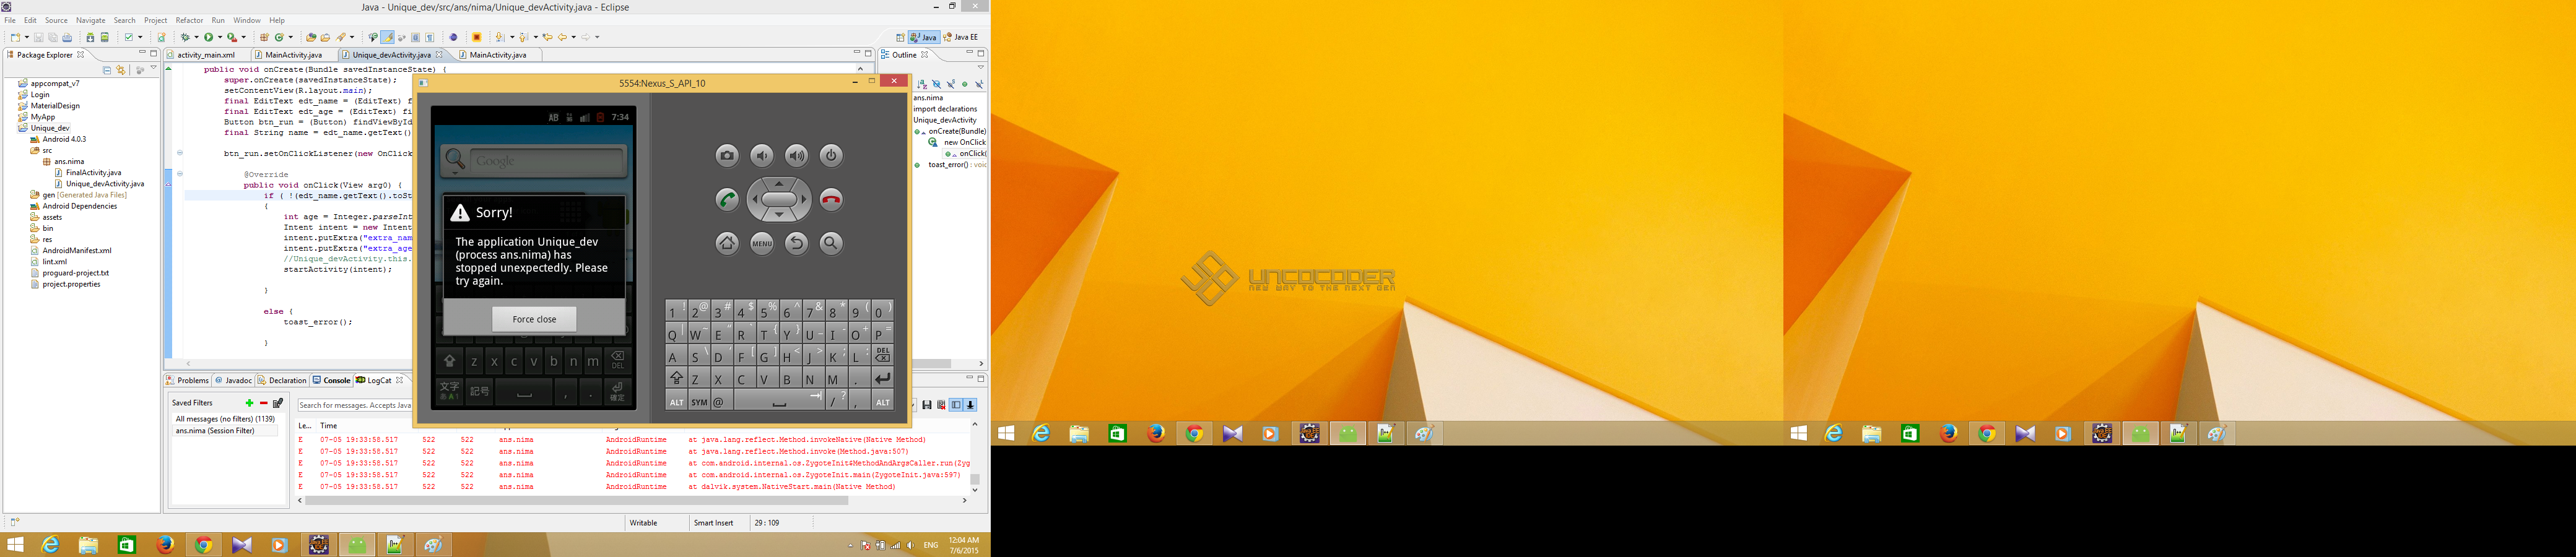Click the Save icon in Eclipse toolbar
This screenshot has width=2576, height=557.
point(39,37)
